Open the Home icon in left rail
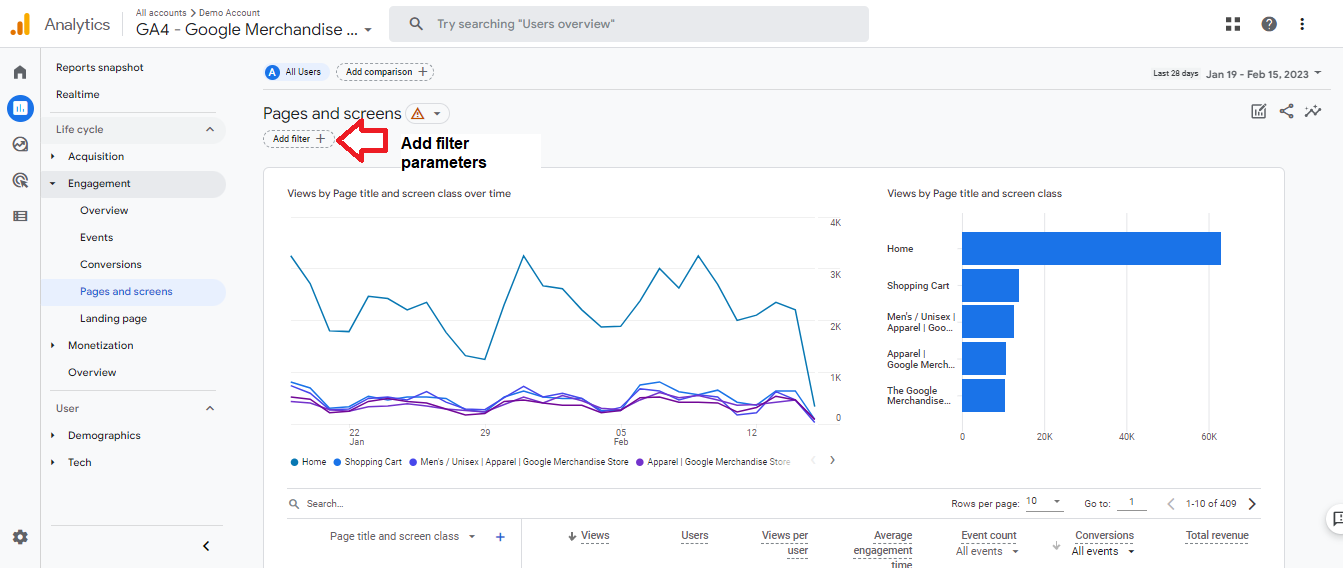The width and height of the screenshot is (1343, 568). [x=20, y=72]
